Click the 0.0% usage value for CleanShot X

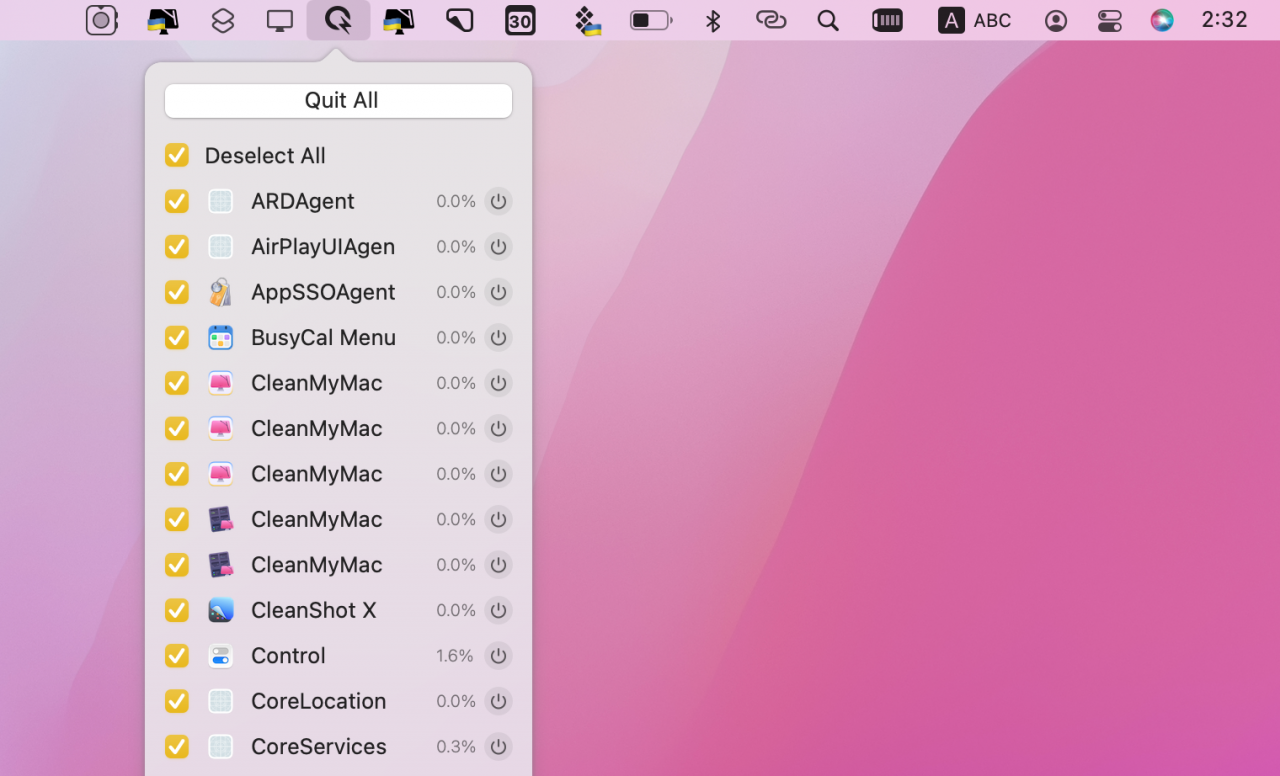click(x=455, y=611)
